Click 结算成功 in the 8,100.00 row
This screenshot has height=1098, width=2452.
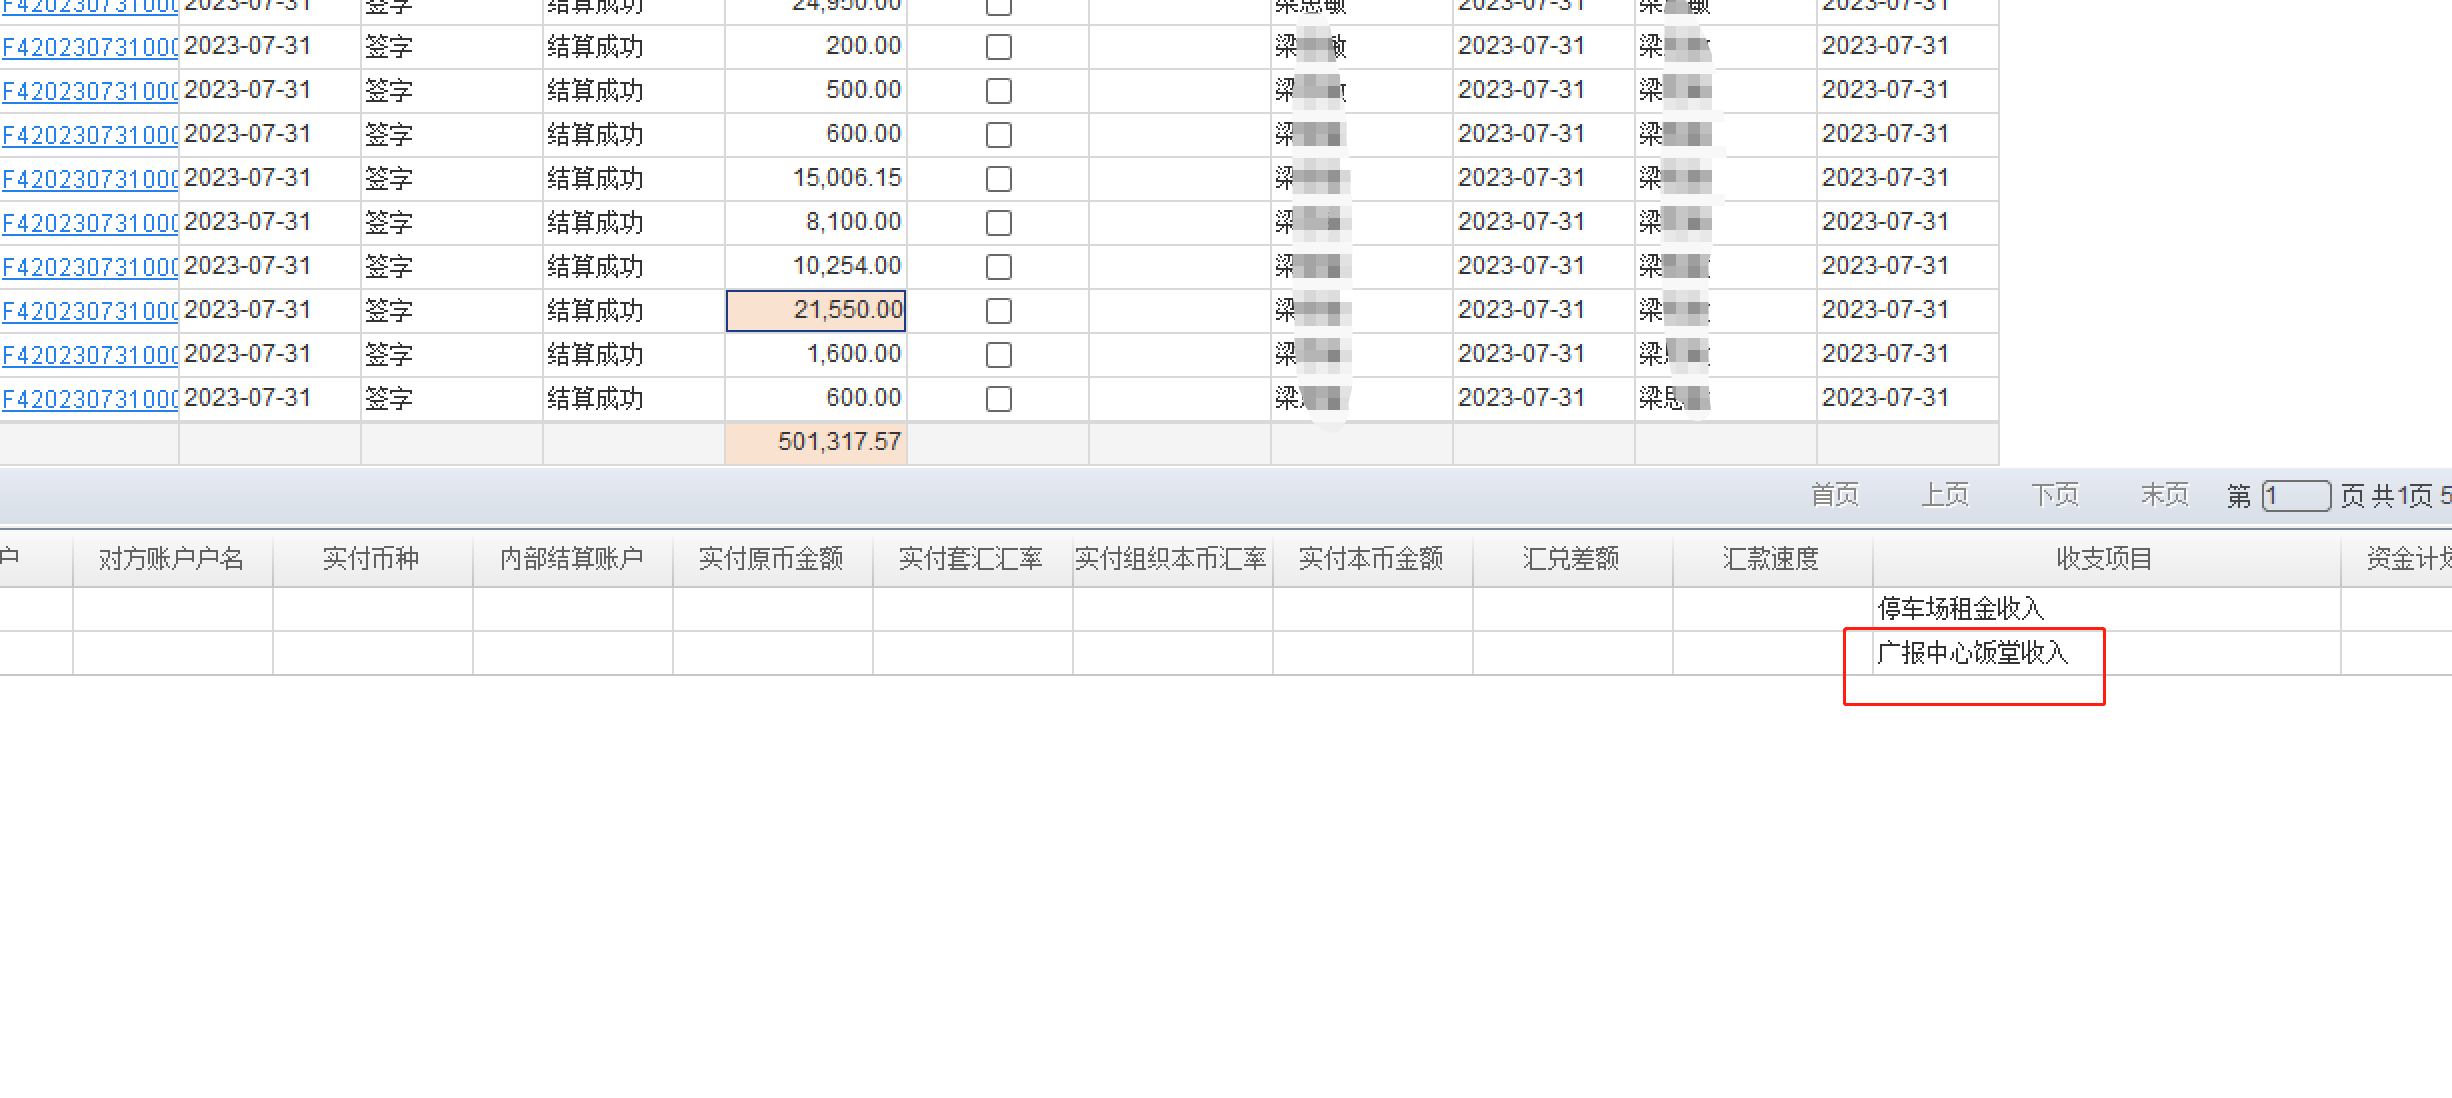(x=595, y=223)
